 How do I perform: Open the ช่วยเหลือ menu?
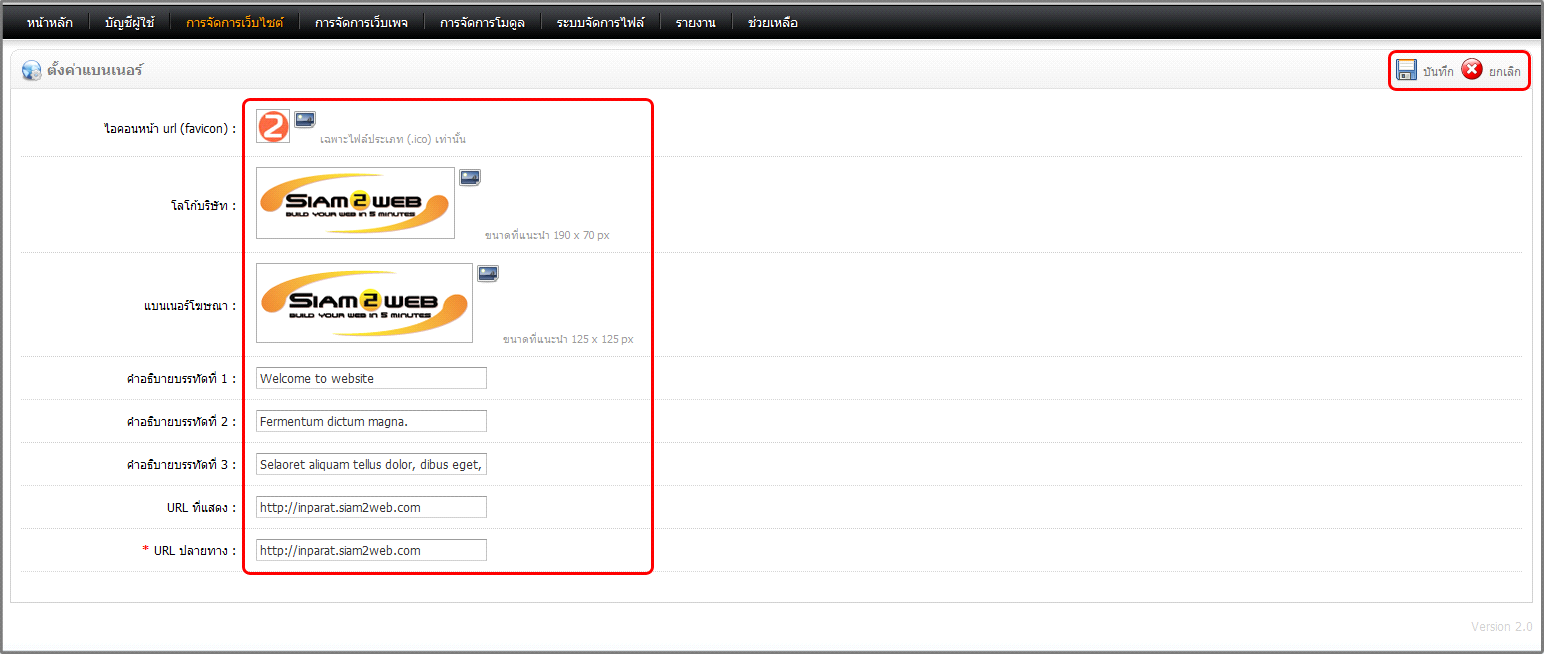773,22
